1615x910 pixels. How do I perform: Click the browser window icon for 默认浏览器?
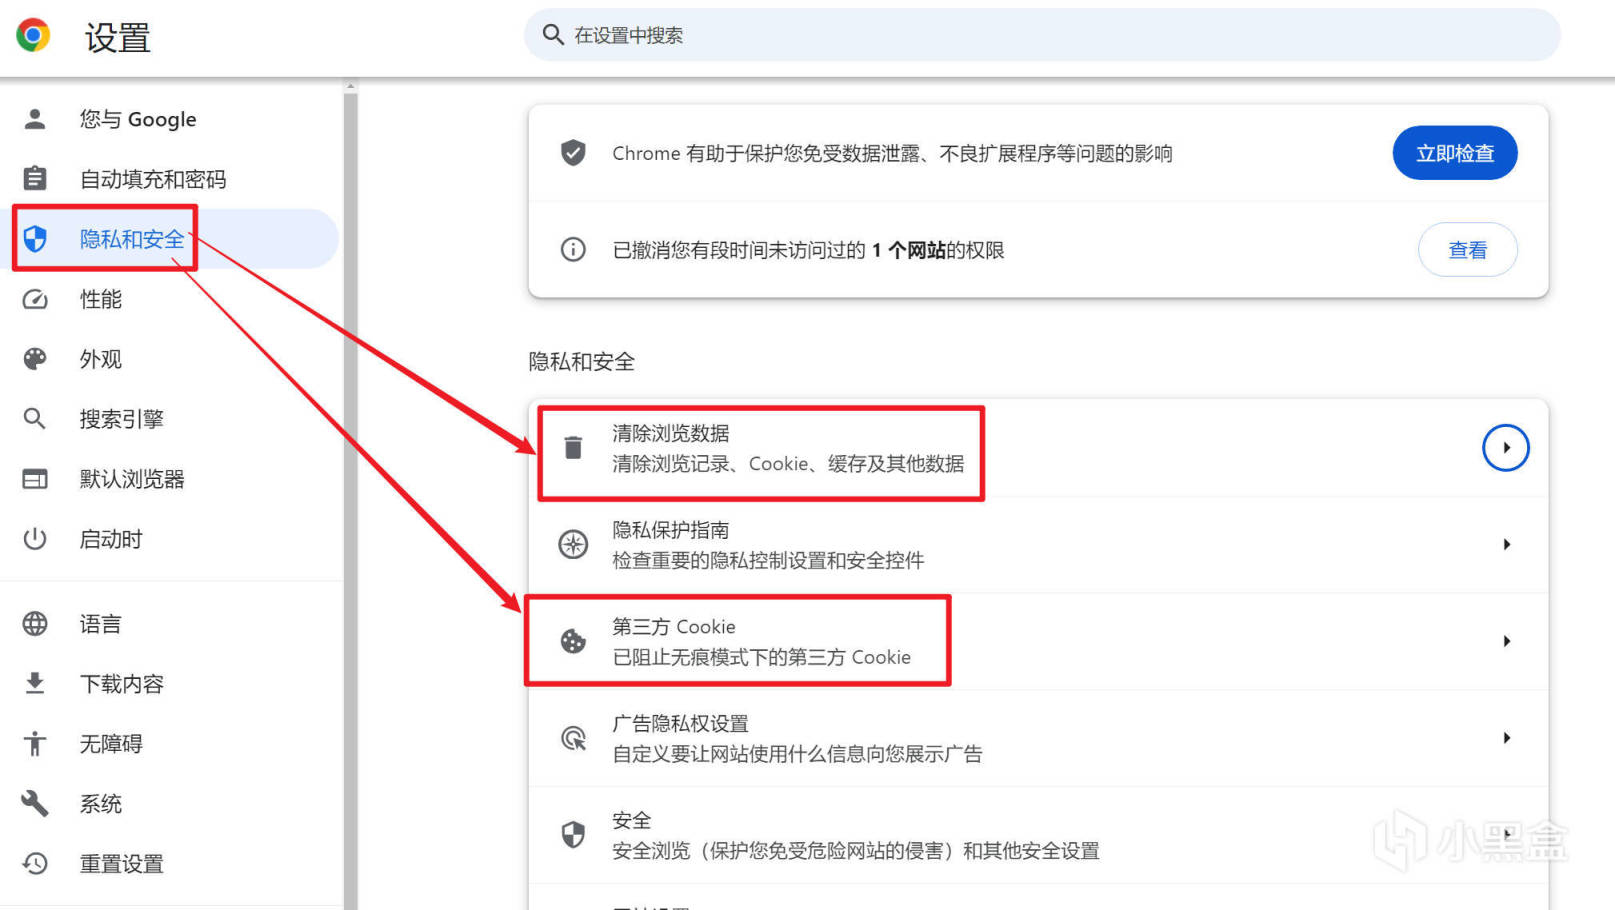point(35,479)
